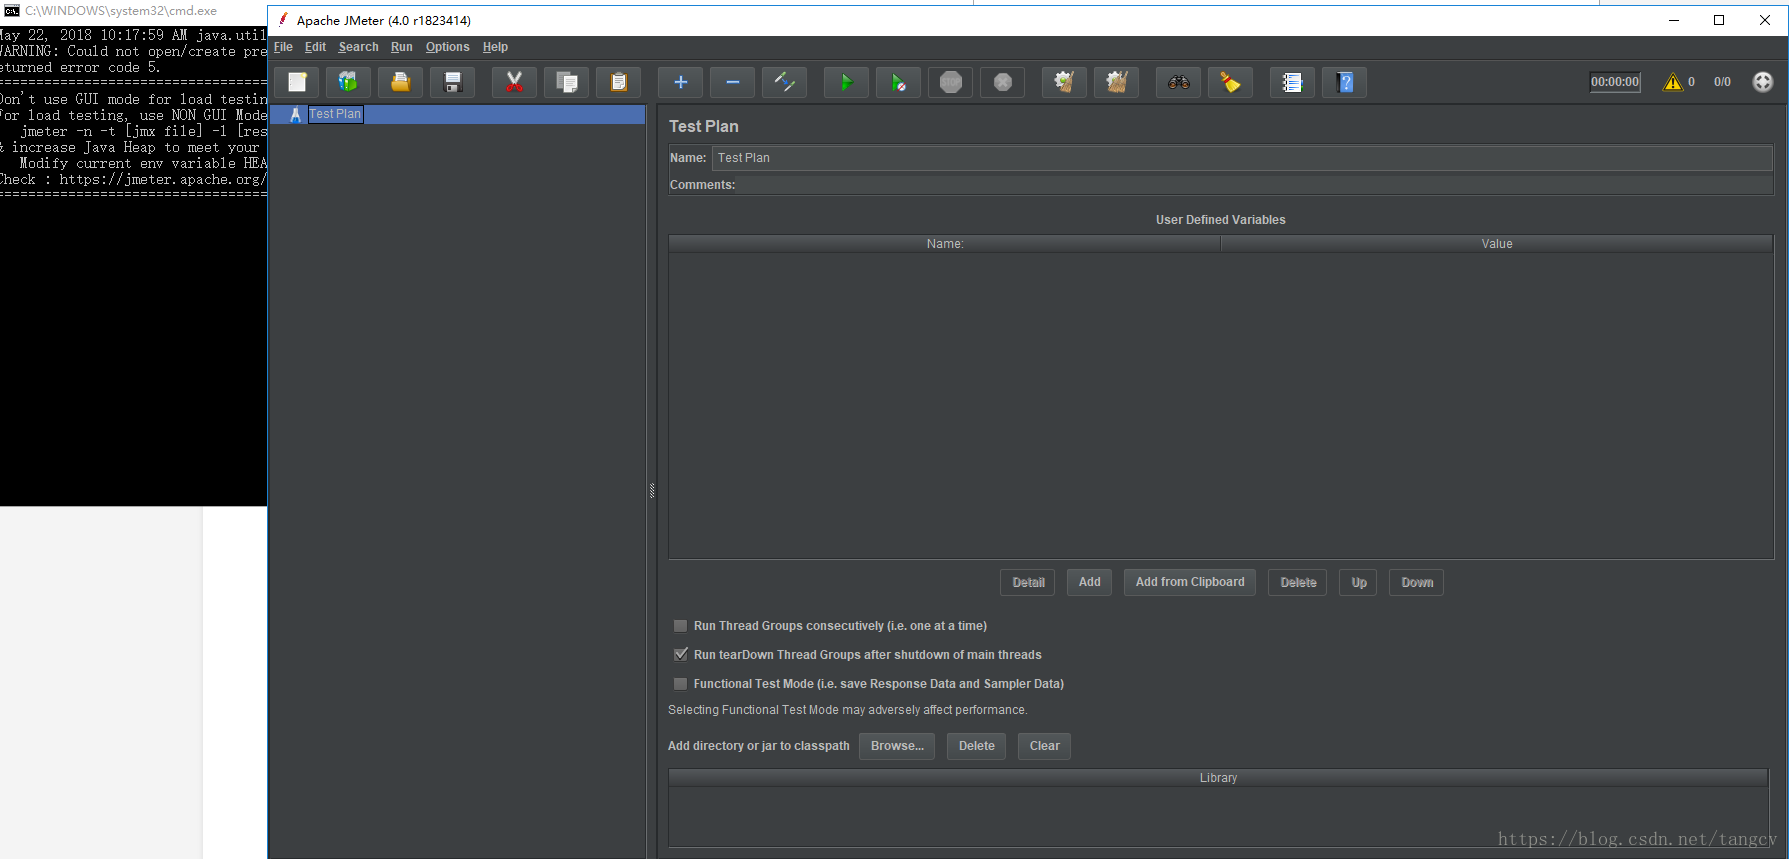Open the Search menu
The height and width of the screenshot is (859, 1789).
(x=358, y=47)
